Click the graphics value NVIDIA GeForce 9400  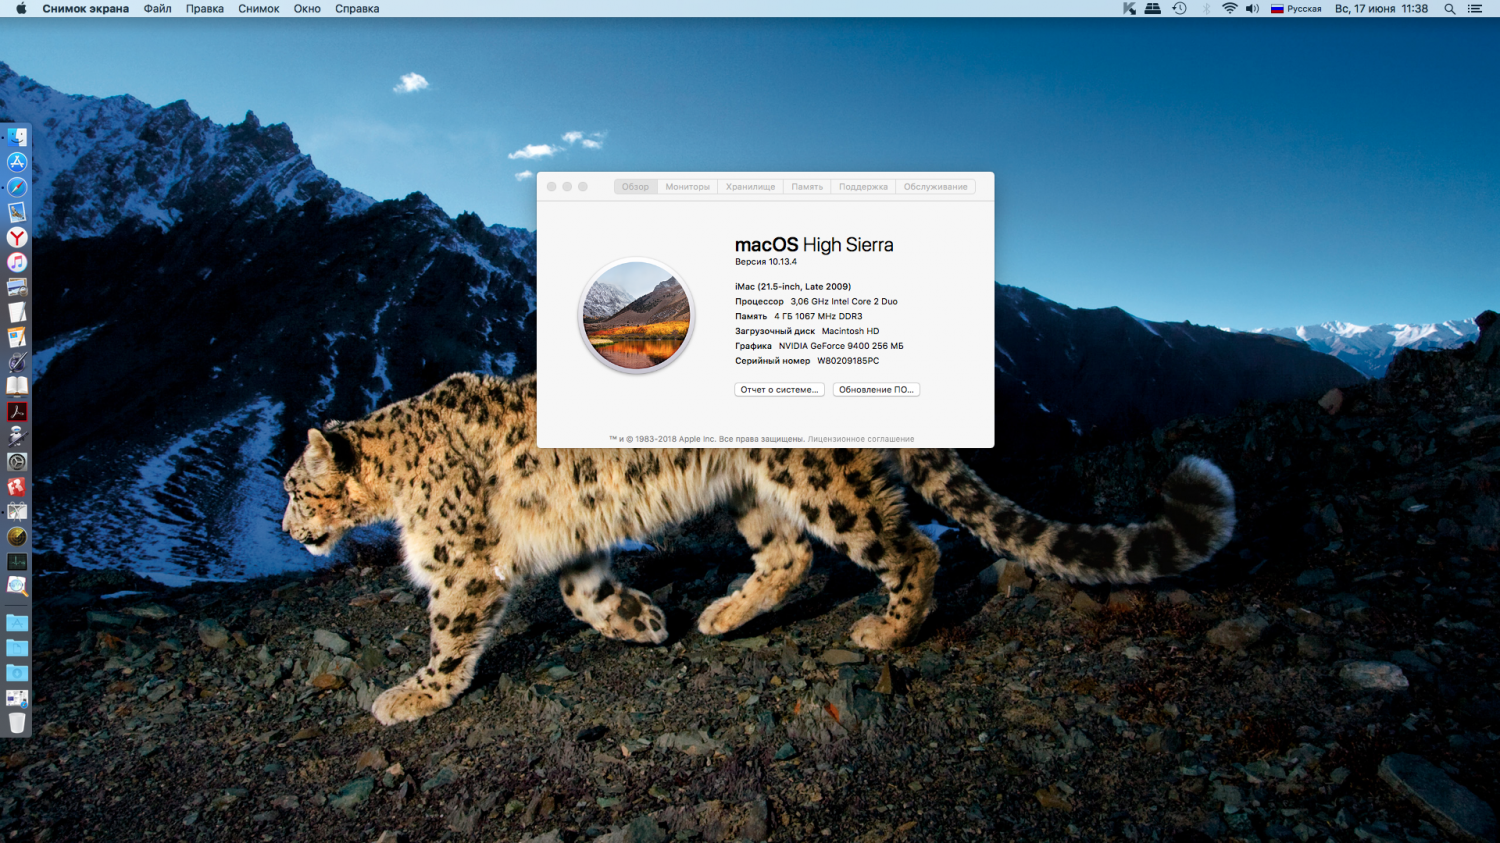tap(841, 347)
